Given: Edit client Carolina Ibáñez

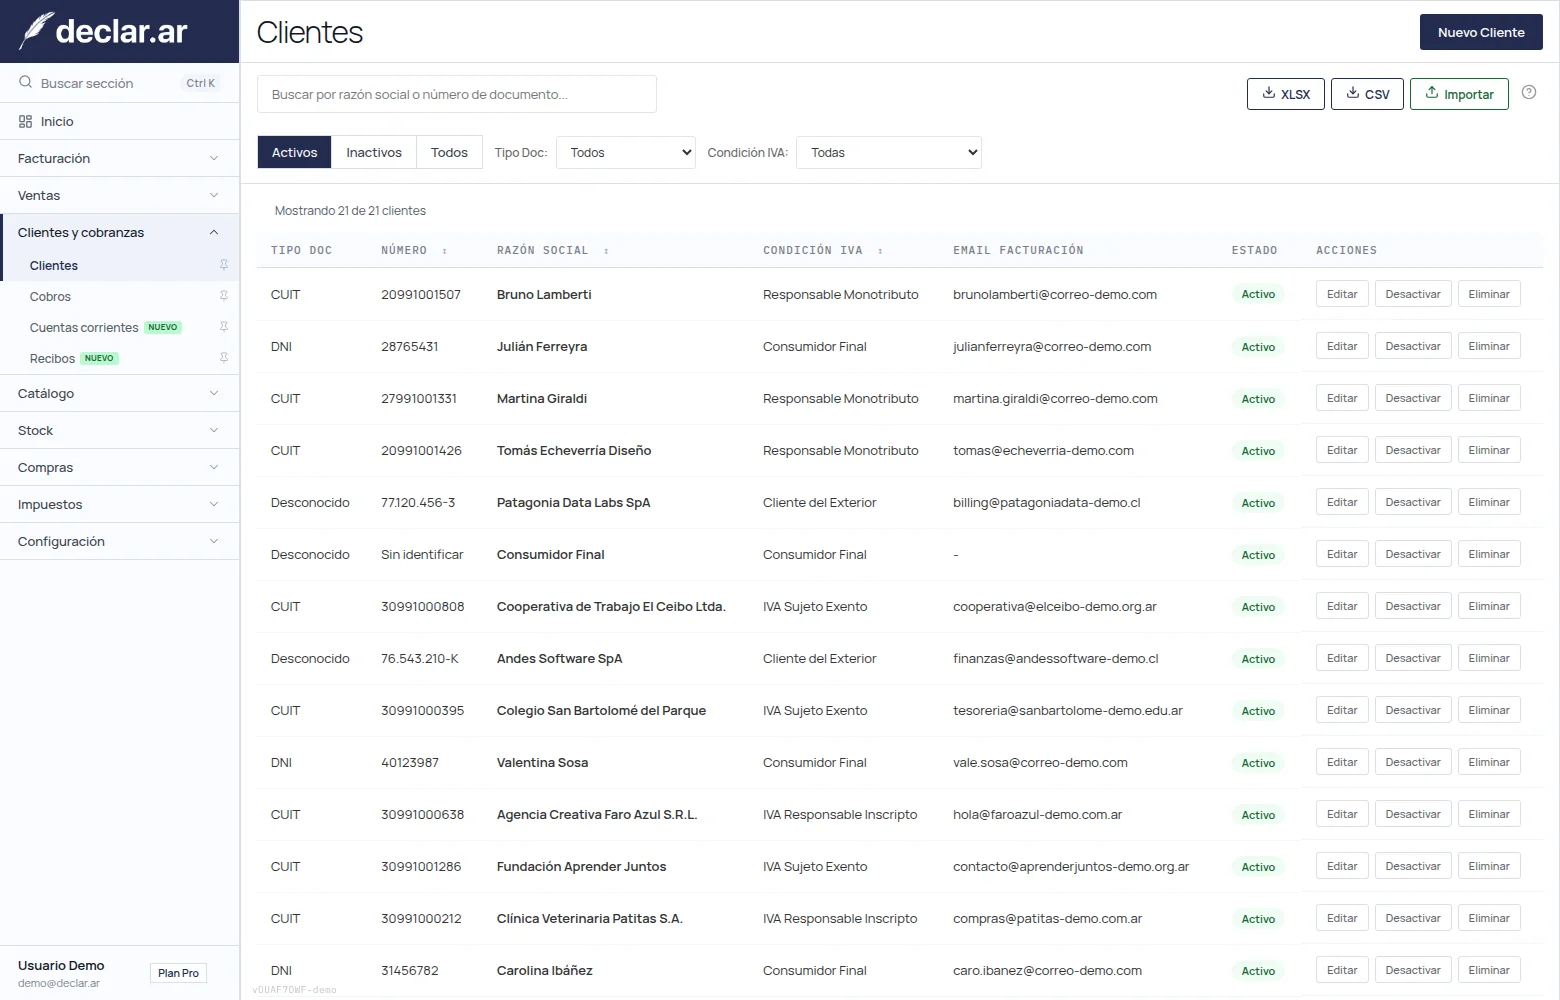Looking at the screenshot, I should (1342, 970).
